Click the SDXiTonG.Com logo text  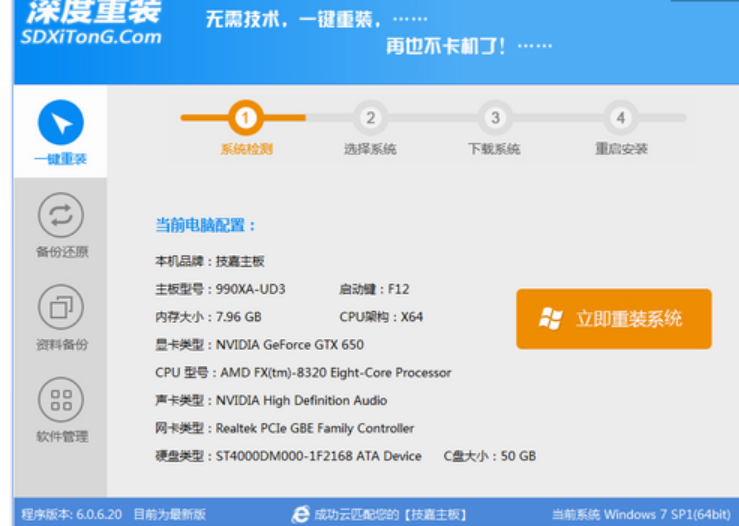tap(91, 37)
